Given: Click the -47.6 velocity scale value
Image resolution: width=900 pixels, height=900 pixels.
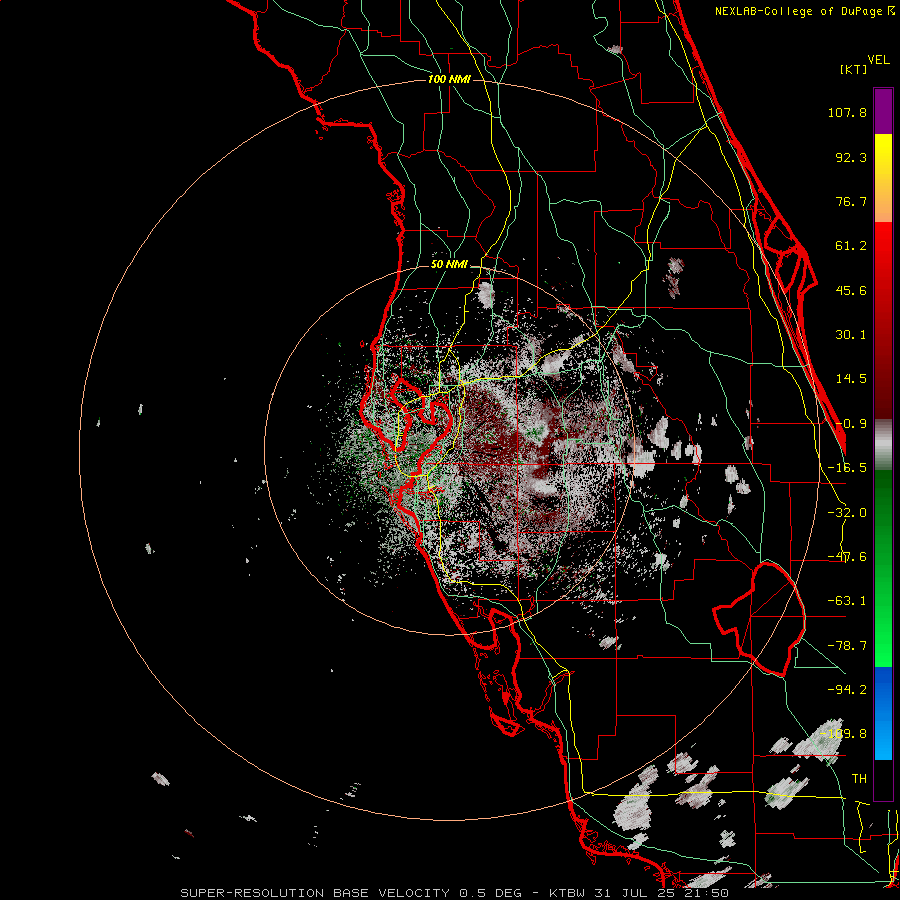Looking at the screenshot, I should (x=847, y=557).
